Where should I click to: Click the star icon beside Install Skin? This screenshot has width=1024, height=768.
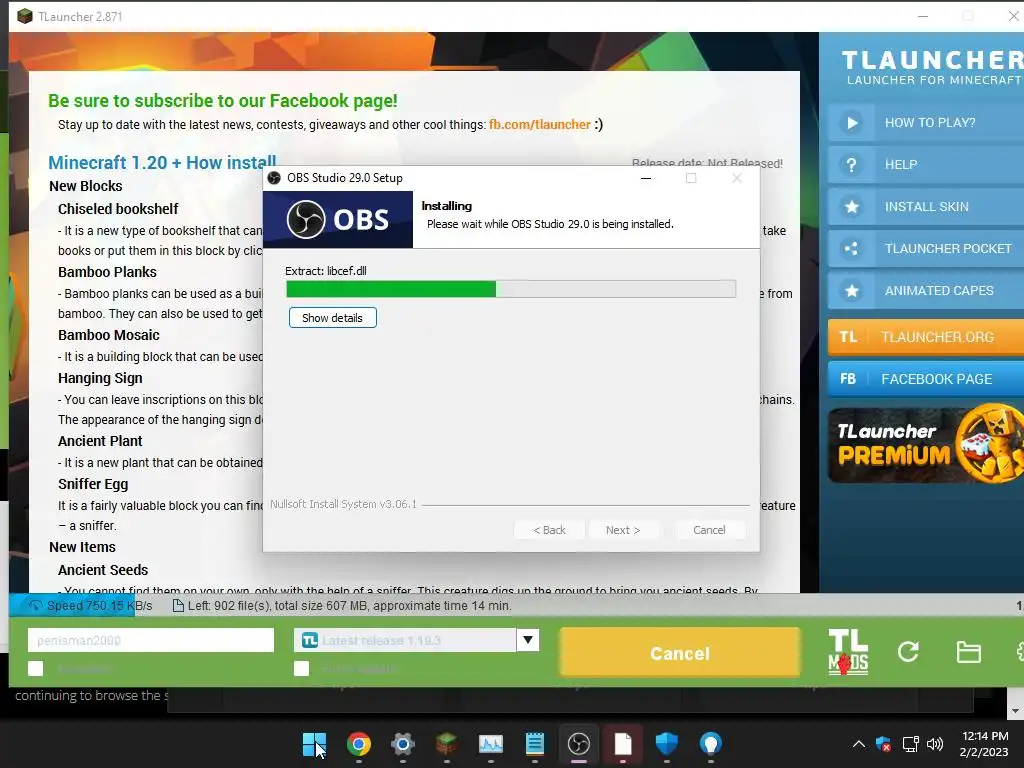852,207
